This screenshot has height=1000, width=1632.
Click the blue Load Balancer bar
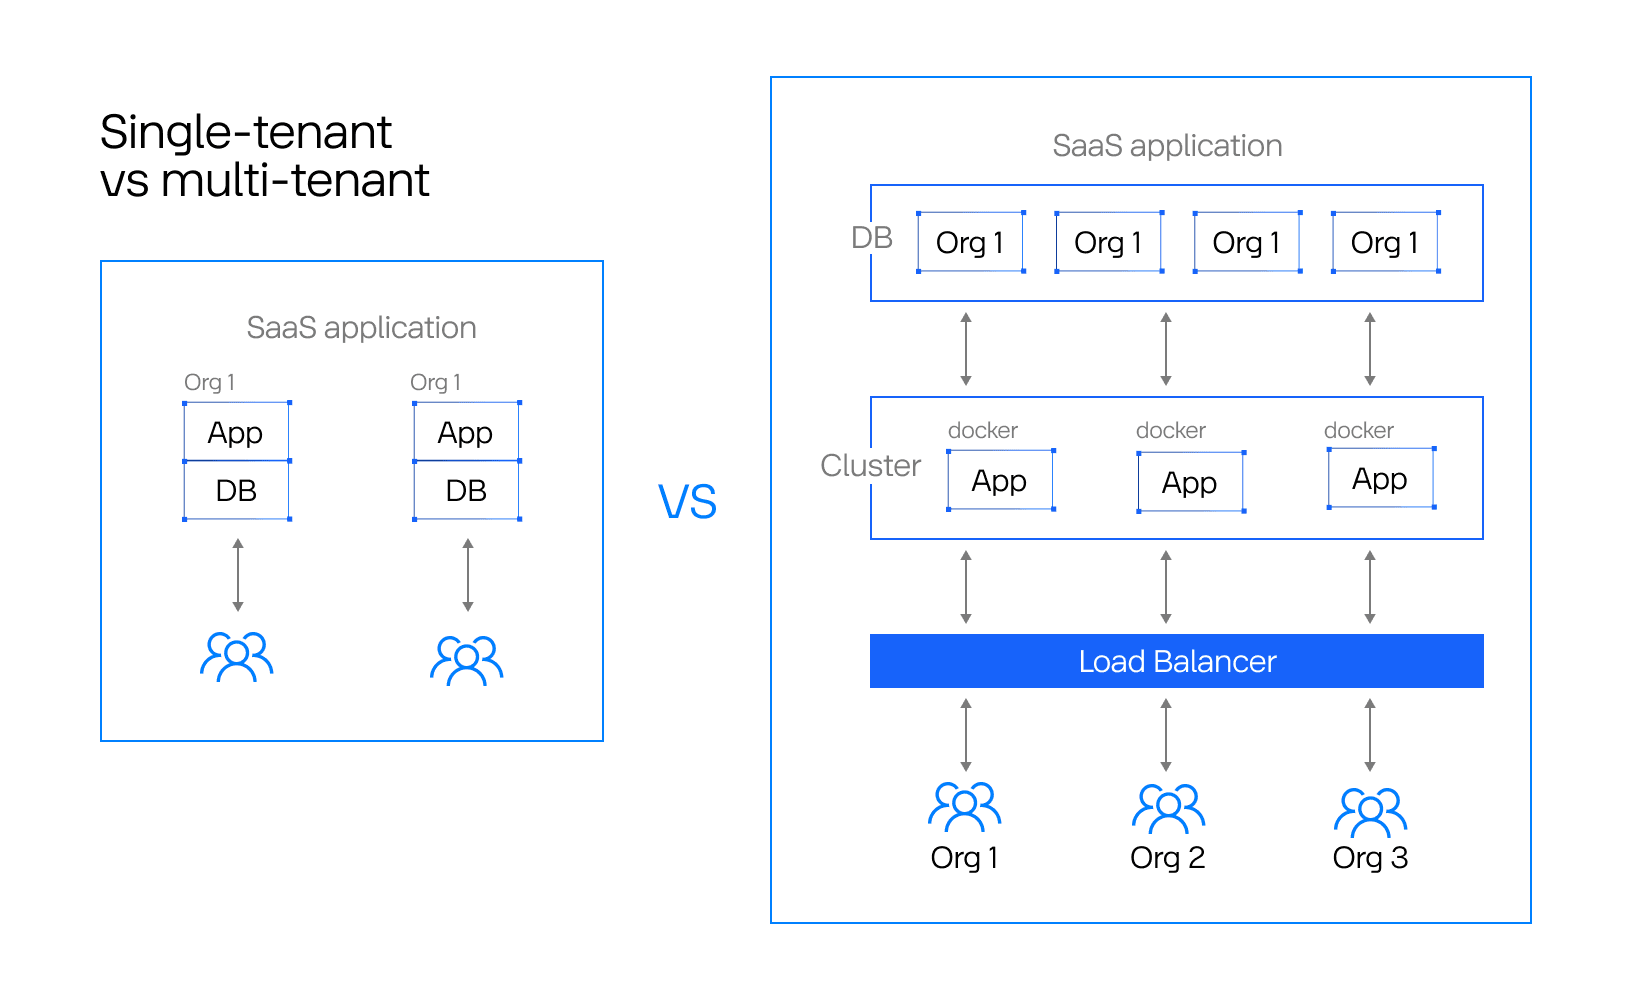pos(1177,661)
